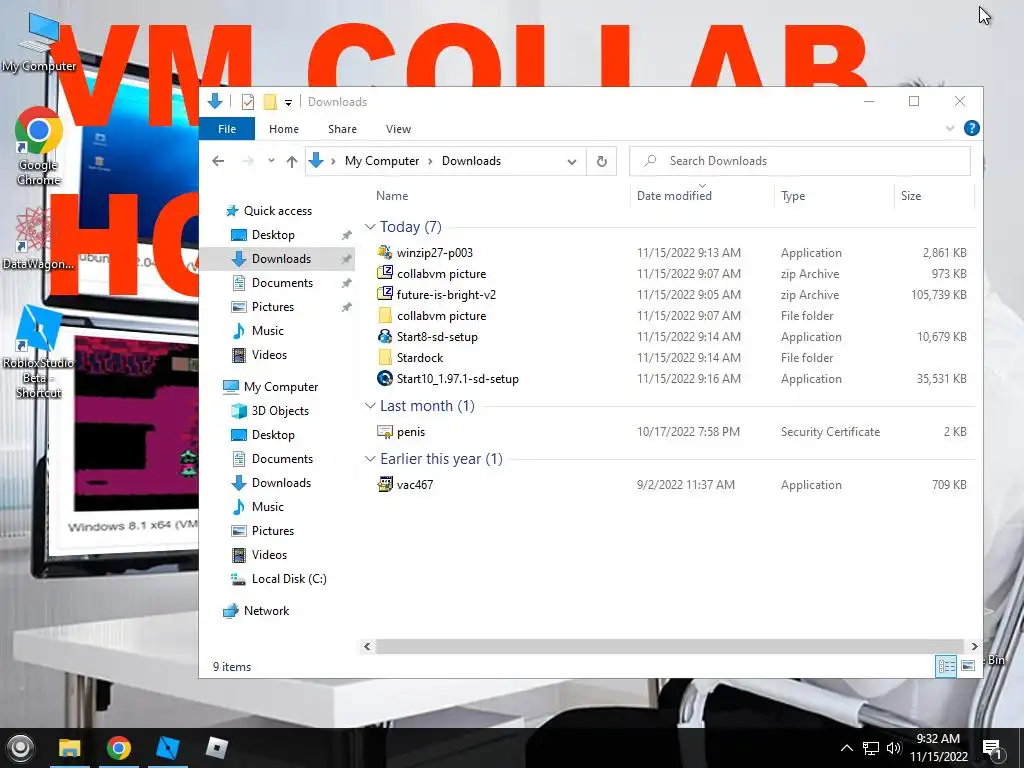Sort by the Size column header

pyautogui.click(x=910, y=196)
